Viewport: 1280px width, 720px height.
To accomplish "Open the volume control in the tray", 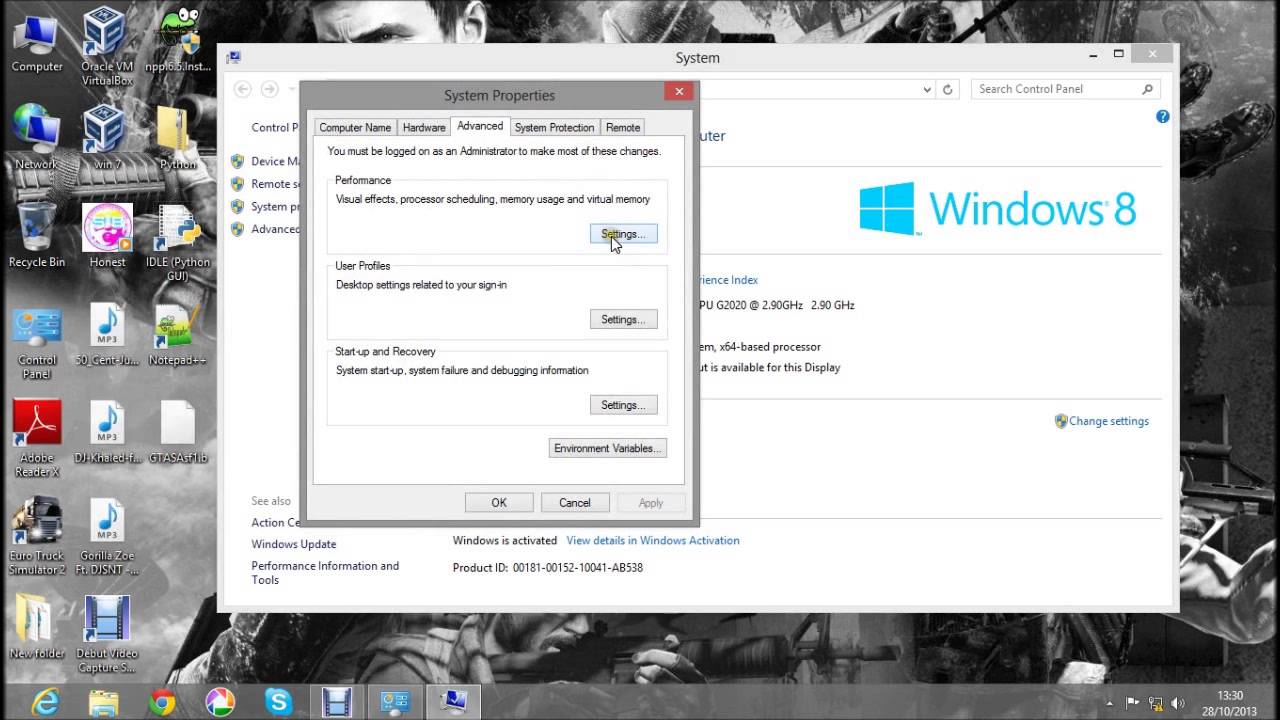I will [x=1177, y=703].
